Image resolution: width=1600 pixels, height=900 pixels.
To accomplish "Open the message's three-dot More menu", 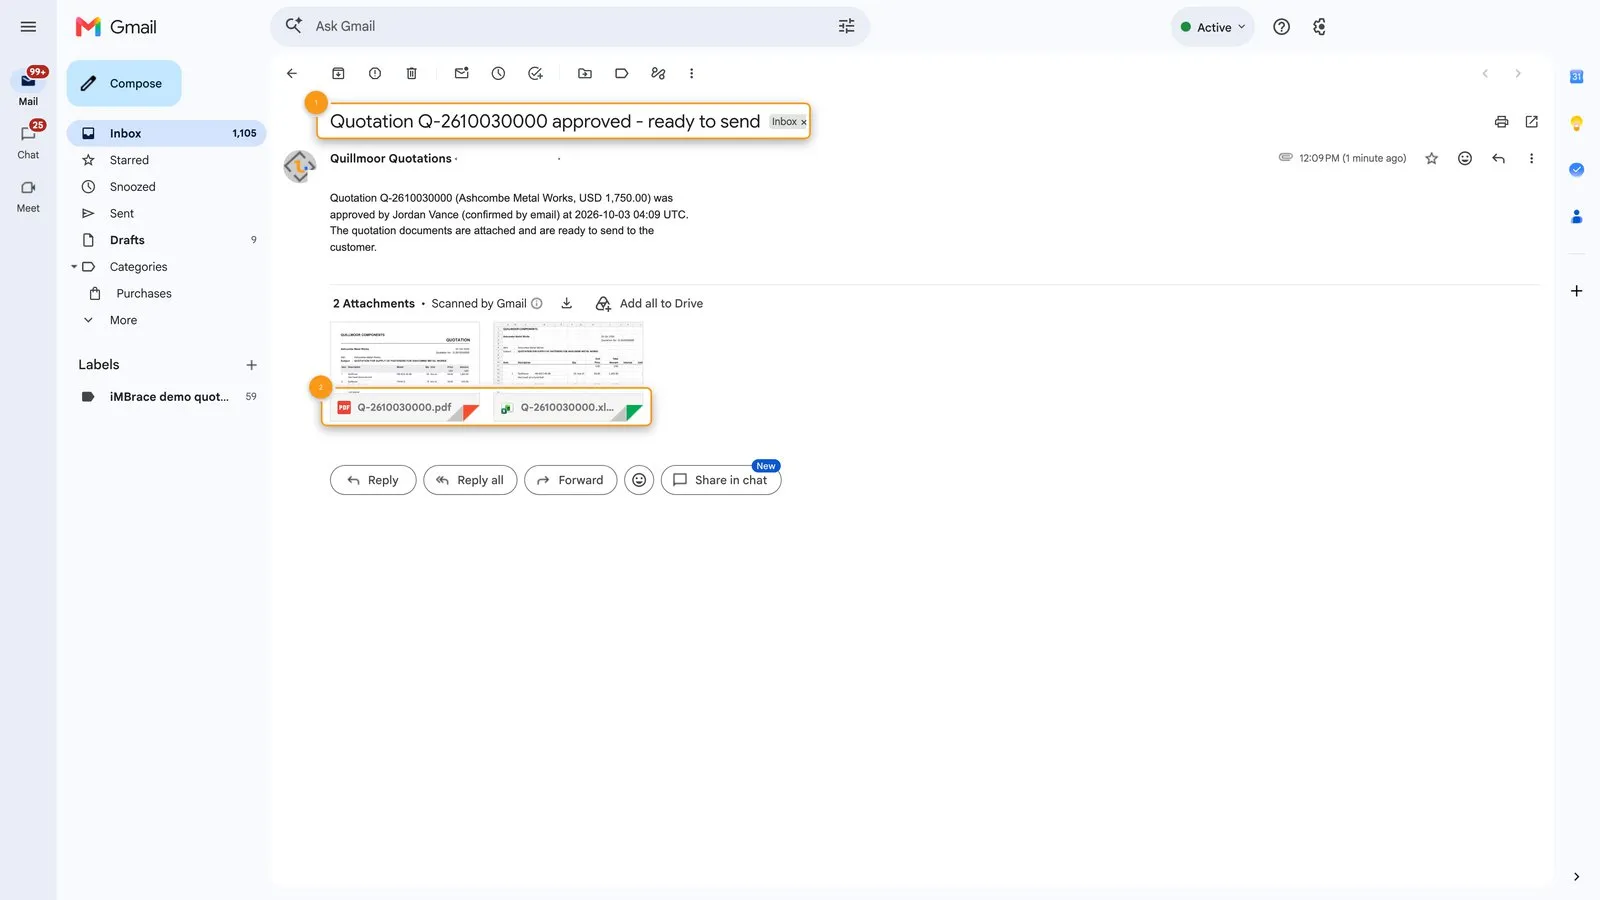I will tap(1531, 158).
